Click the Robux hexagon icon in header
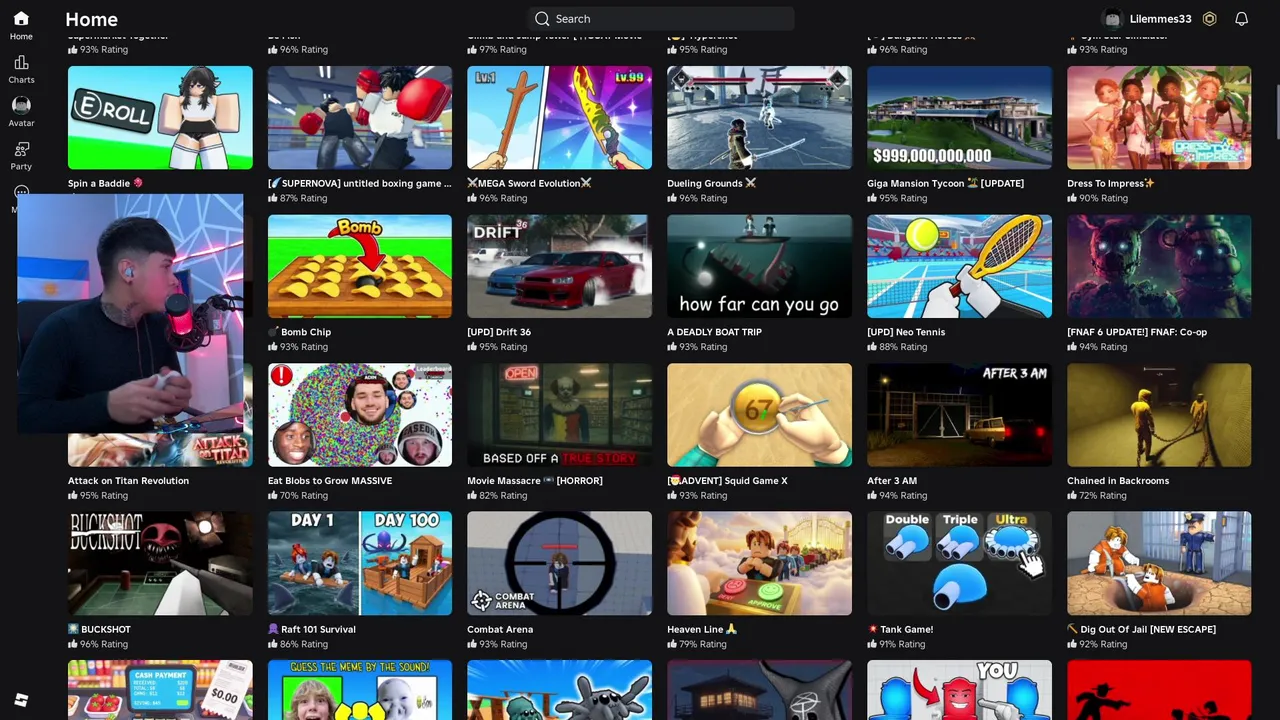 1209,19
